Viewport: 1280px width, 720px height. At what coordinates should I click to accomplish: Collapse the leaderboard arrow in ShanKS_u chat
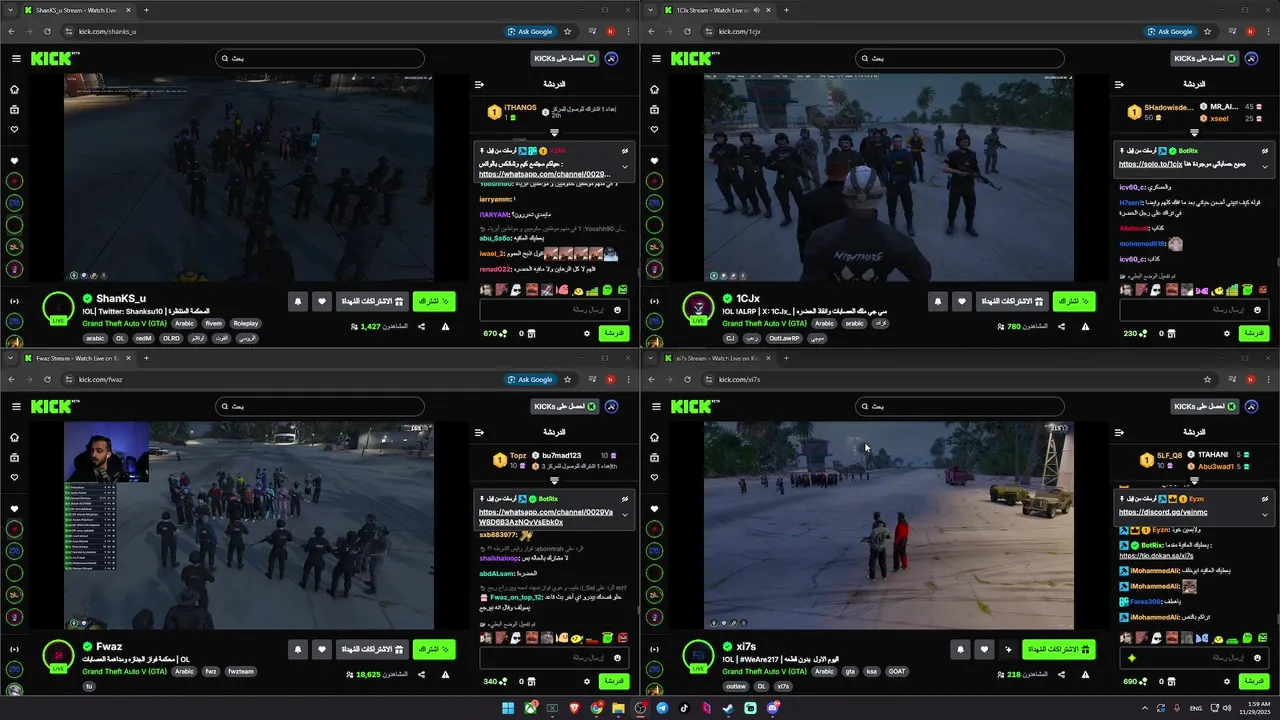(x=554, y=132)
